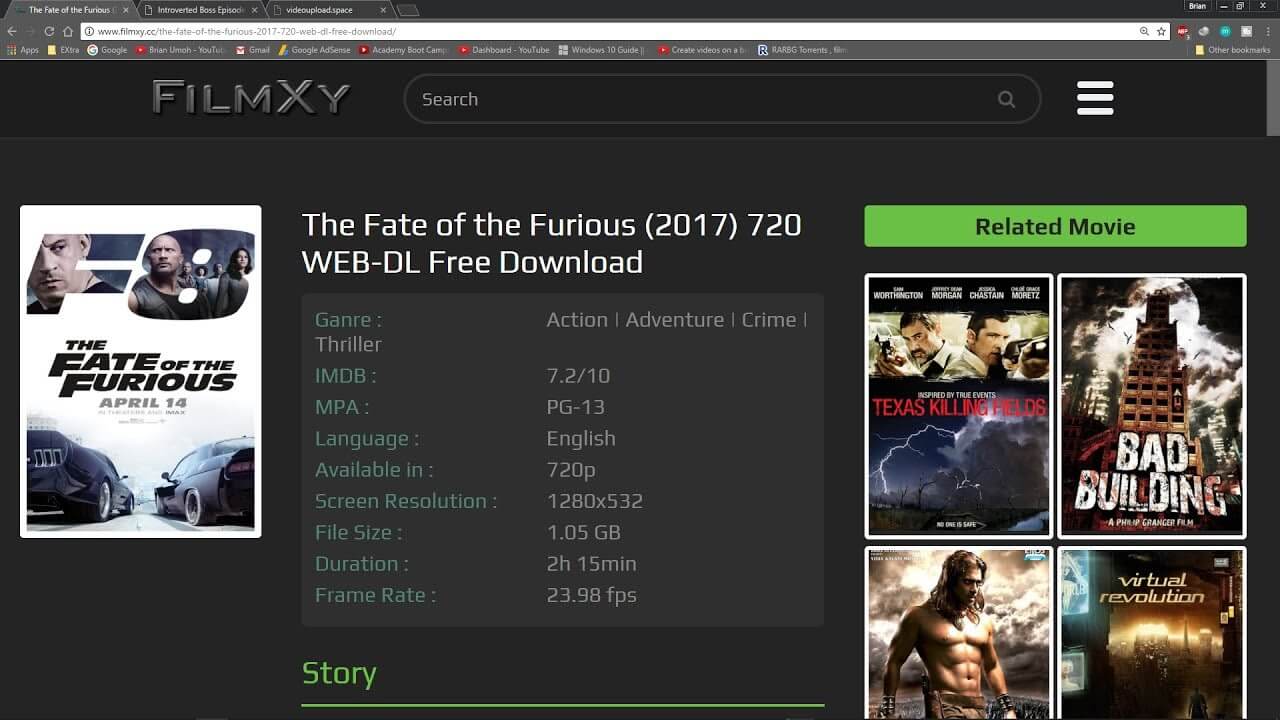Click the FilmXY logo
The image size is (1280, 720).
[x=251, y=98]
